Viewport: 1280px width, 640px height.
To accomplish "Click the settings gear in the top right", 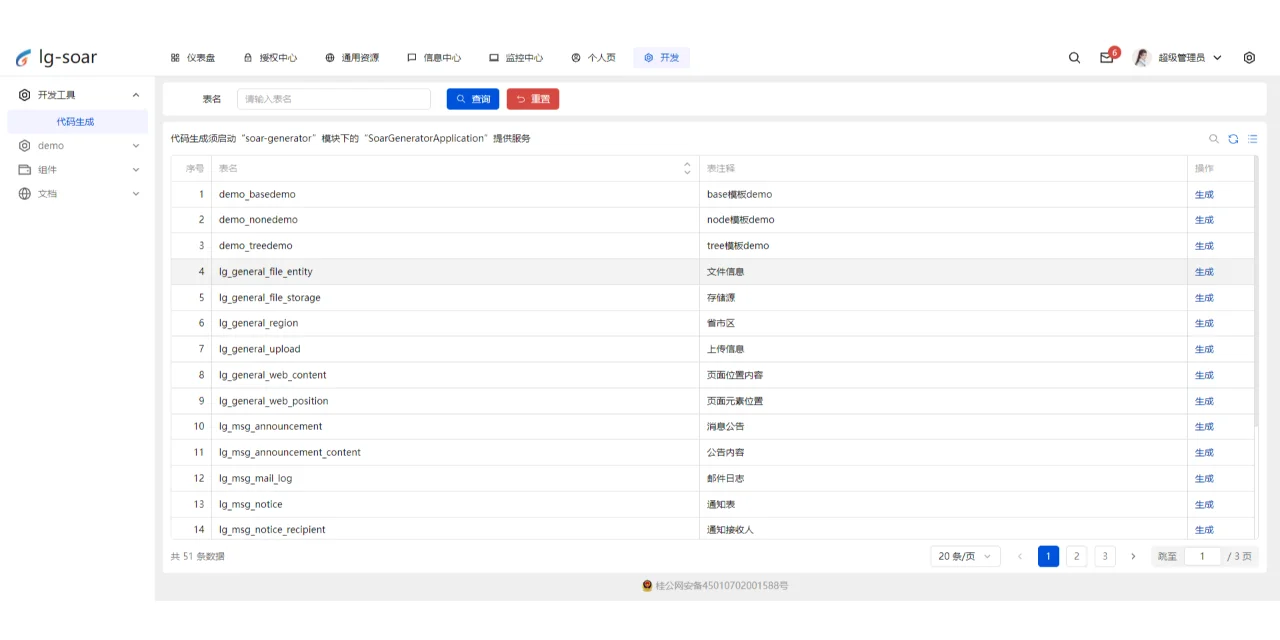I will click(x=1249, y=57).
